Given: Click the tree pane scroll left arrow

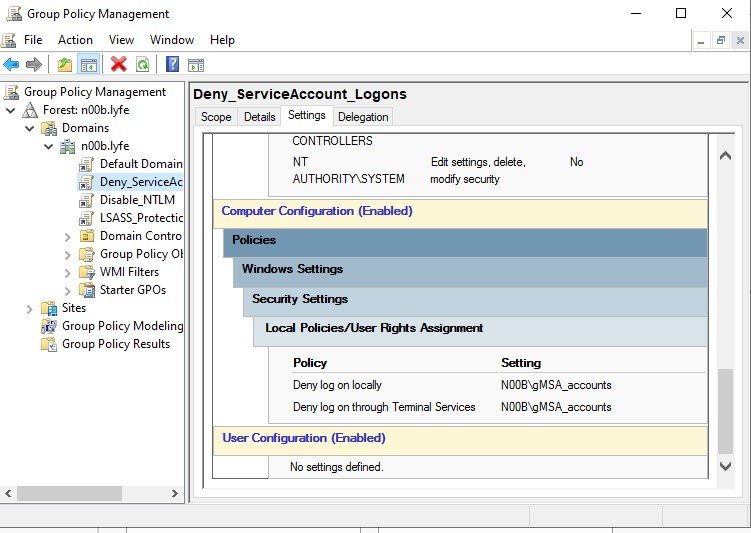Looking at the screenshot, I should tap(8, 493).
